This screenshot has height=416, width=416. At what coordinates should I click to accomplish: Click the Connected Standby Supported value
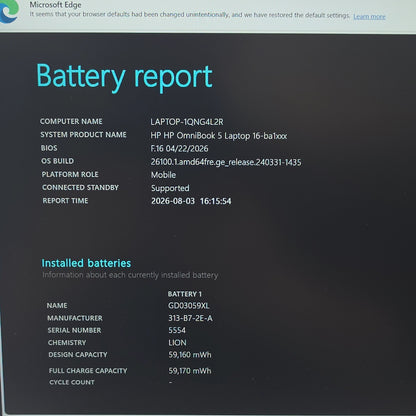[170, 188]
